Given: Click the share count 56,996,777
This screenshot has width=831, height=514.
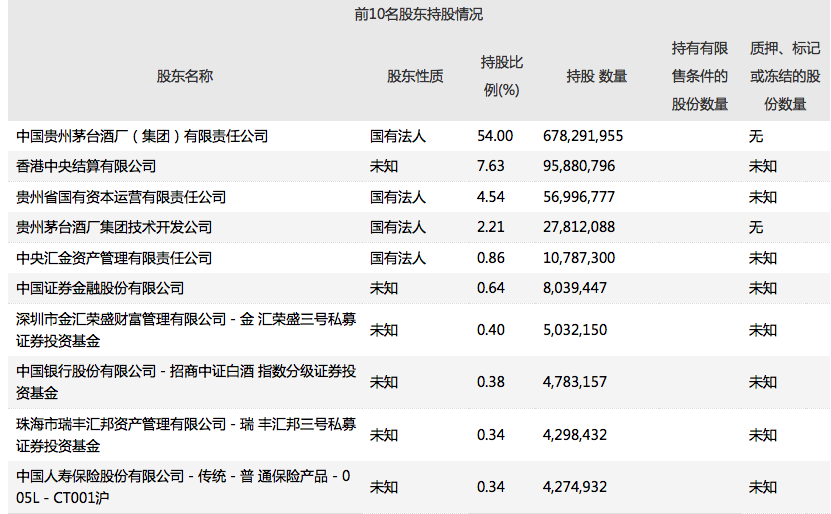Looking at the screenshot, I should (x=579, y=197).
